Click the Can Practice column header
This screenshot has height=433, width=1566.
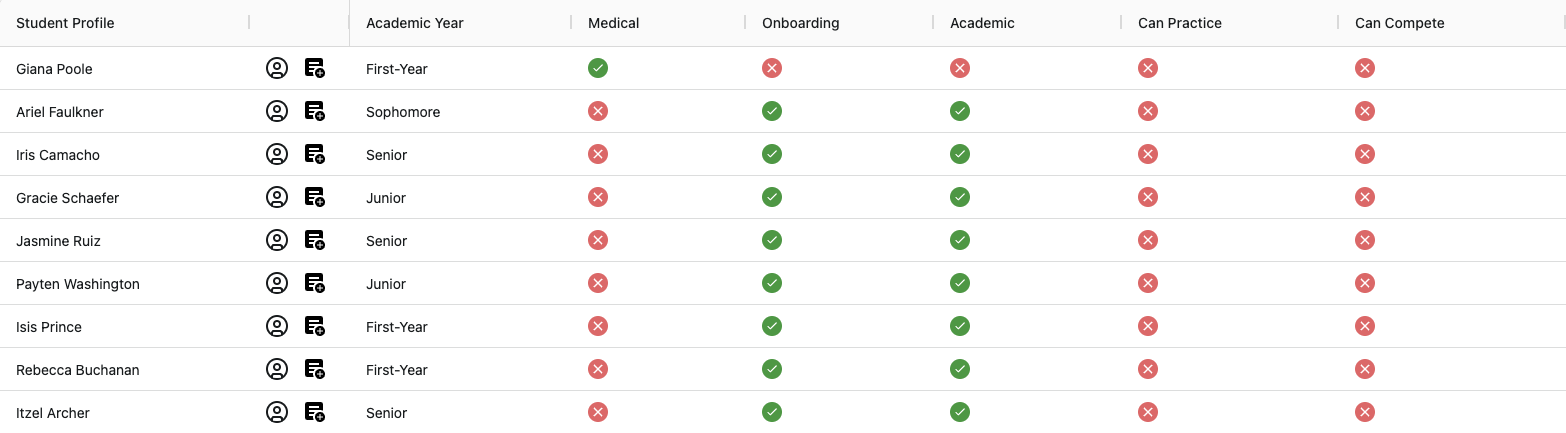point(1180,23)
